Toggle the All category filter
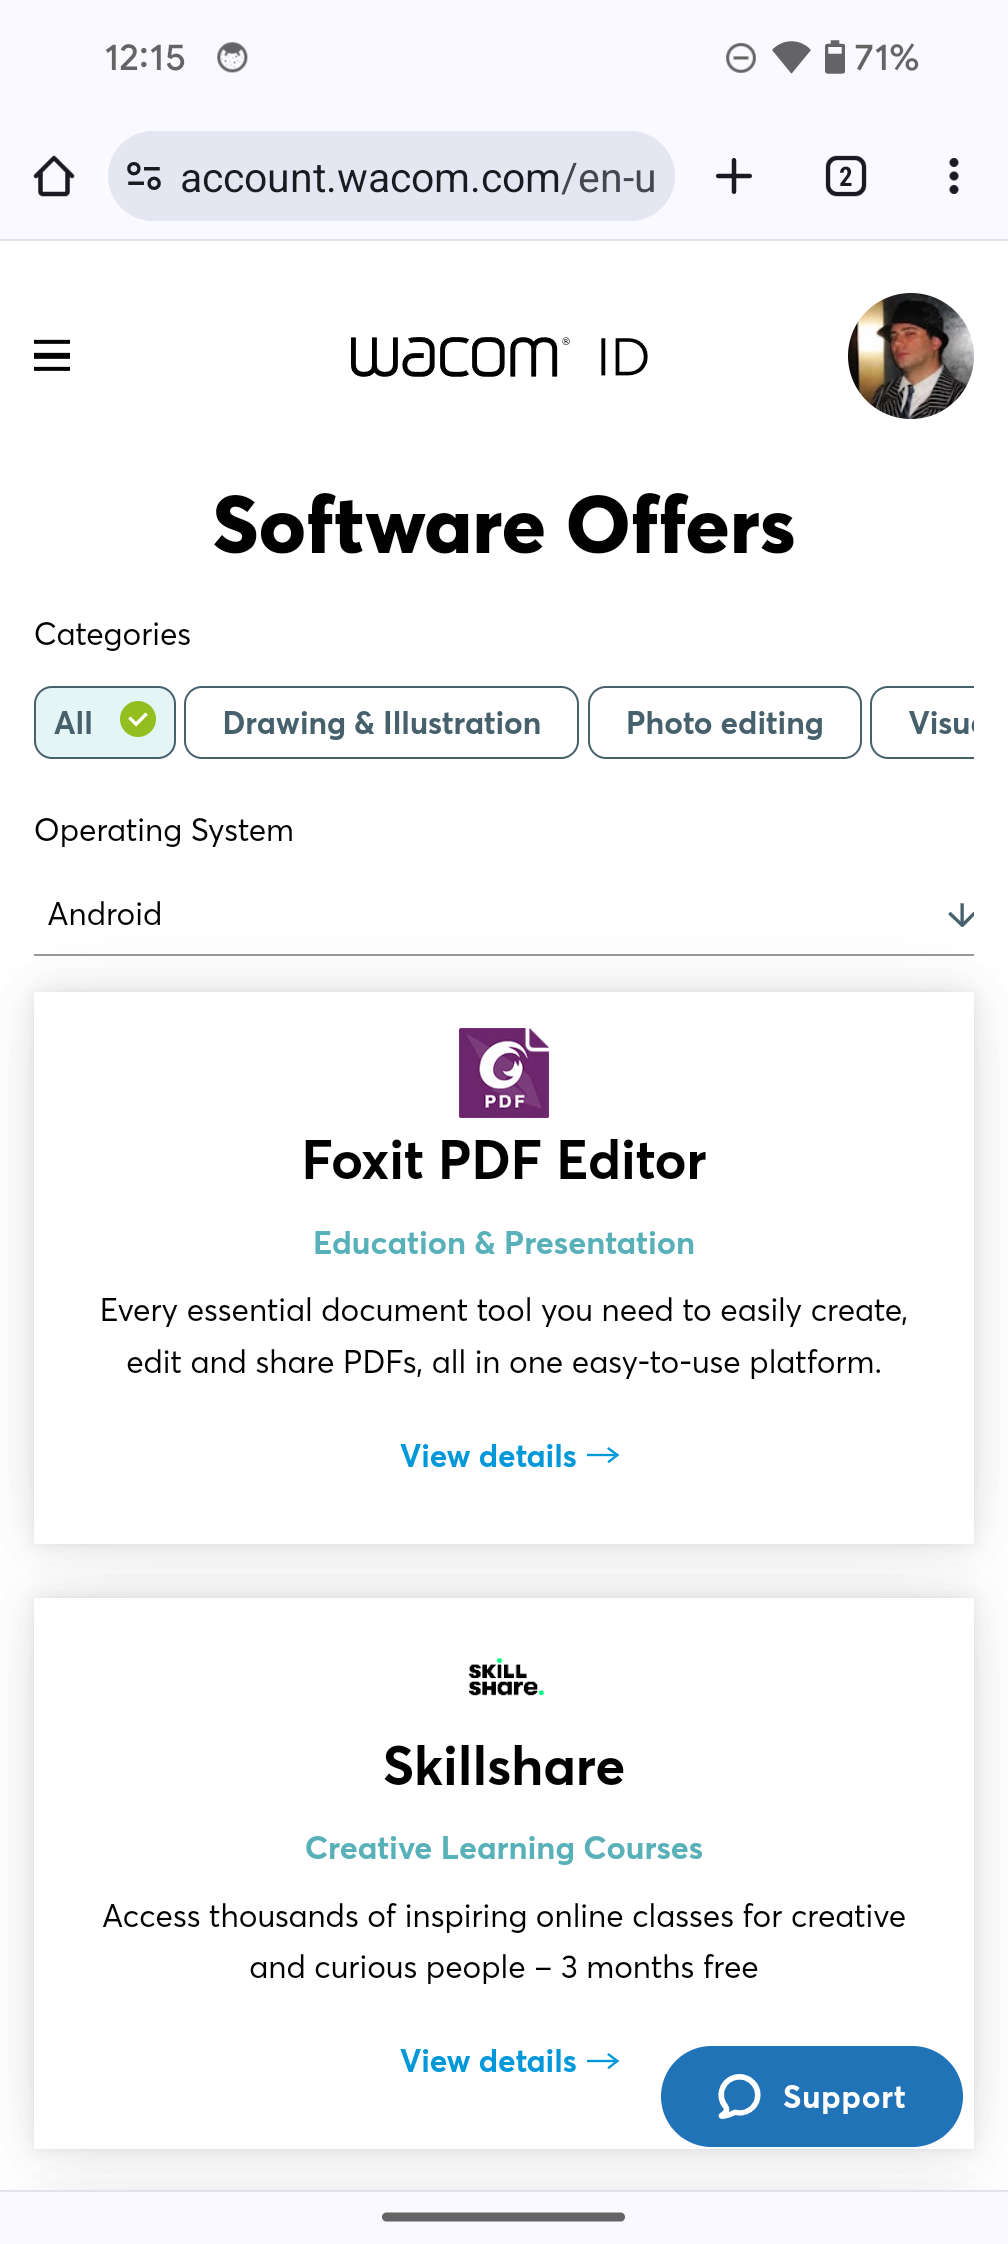 [105, 723]
